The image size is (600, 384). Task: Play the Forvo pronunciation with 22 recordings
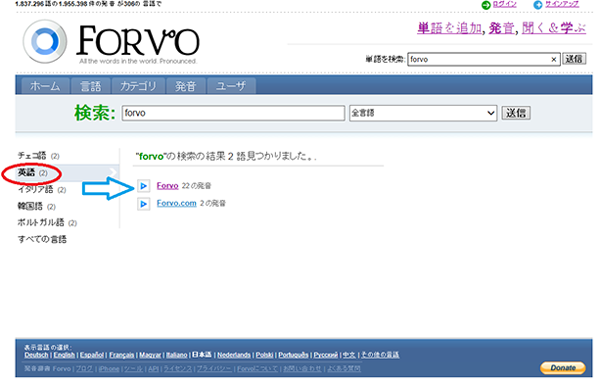coord(143,186)
